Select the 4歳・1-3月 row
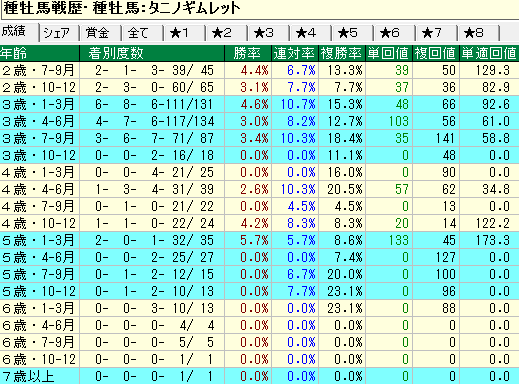The image size is (519, 384). pos(259,172)
